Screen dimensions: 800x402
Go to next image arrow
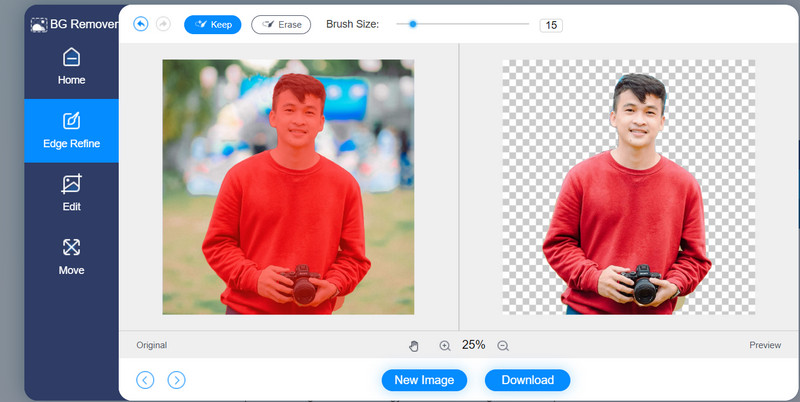pyautogui.click(x=176, y=379)
